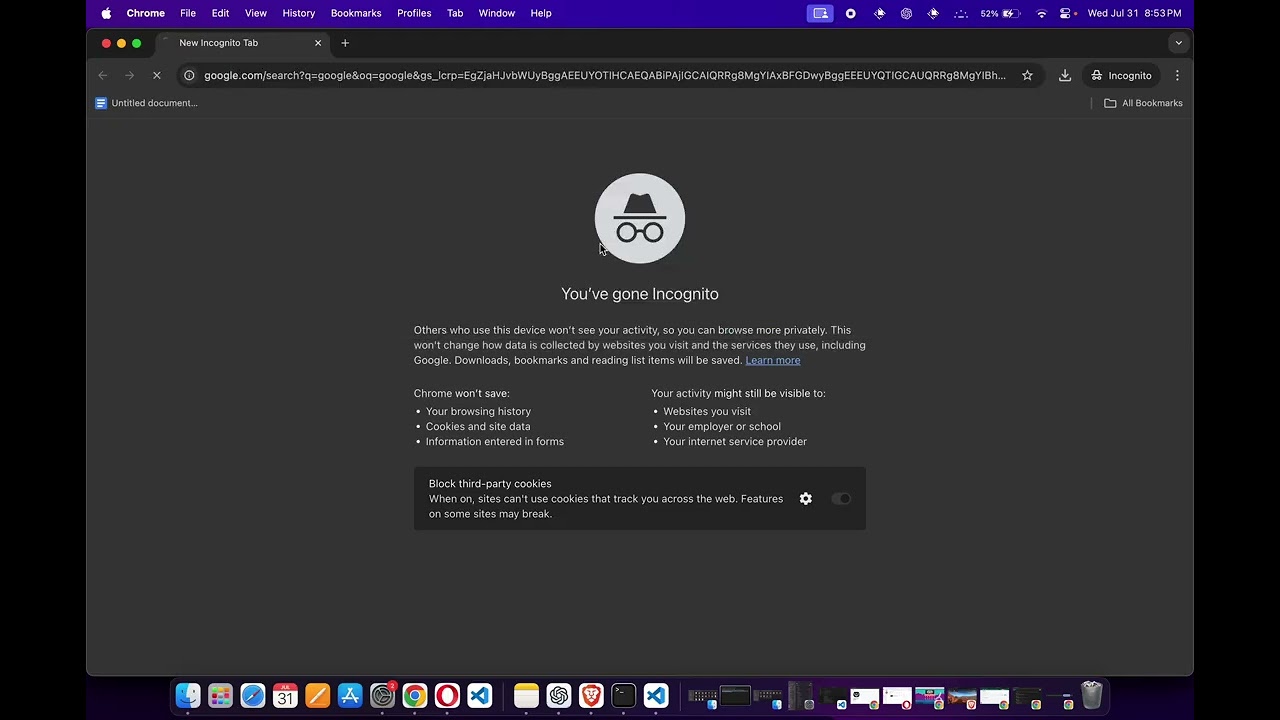Open the Profiles menu
1280x720 pixels.
[x=414, y=13]
